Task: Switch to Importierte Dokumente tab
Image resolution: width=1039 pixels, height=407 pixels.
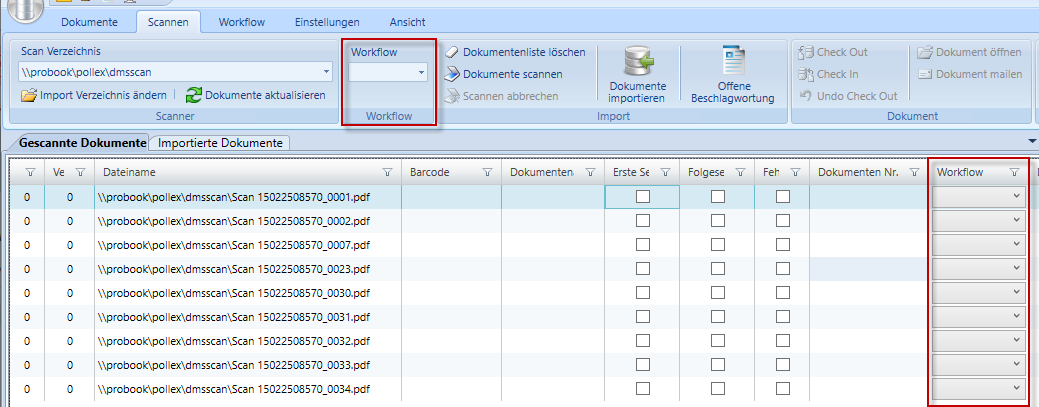Action: click(221, 143)
